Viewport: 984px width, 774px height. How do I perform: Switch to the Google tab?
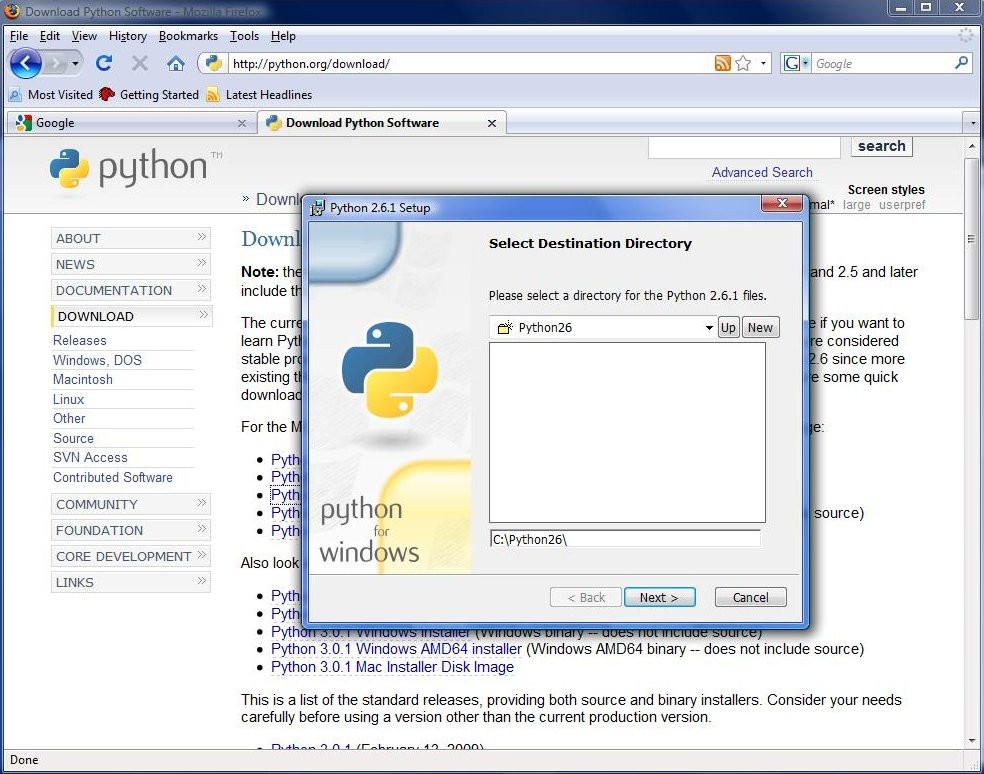pos(131,123)
